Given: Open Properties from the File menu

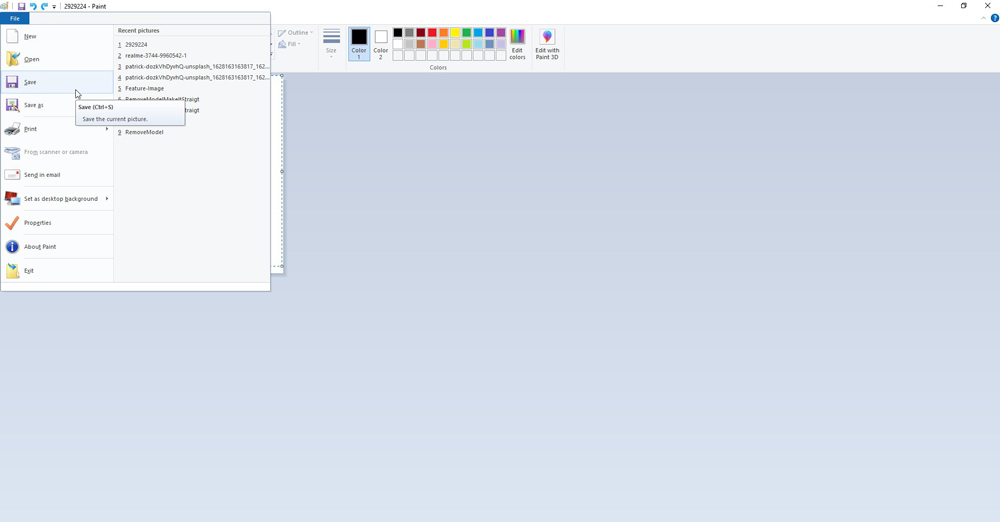Looking at the screenshot, I should click(57, 223).
